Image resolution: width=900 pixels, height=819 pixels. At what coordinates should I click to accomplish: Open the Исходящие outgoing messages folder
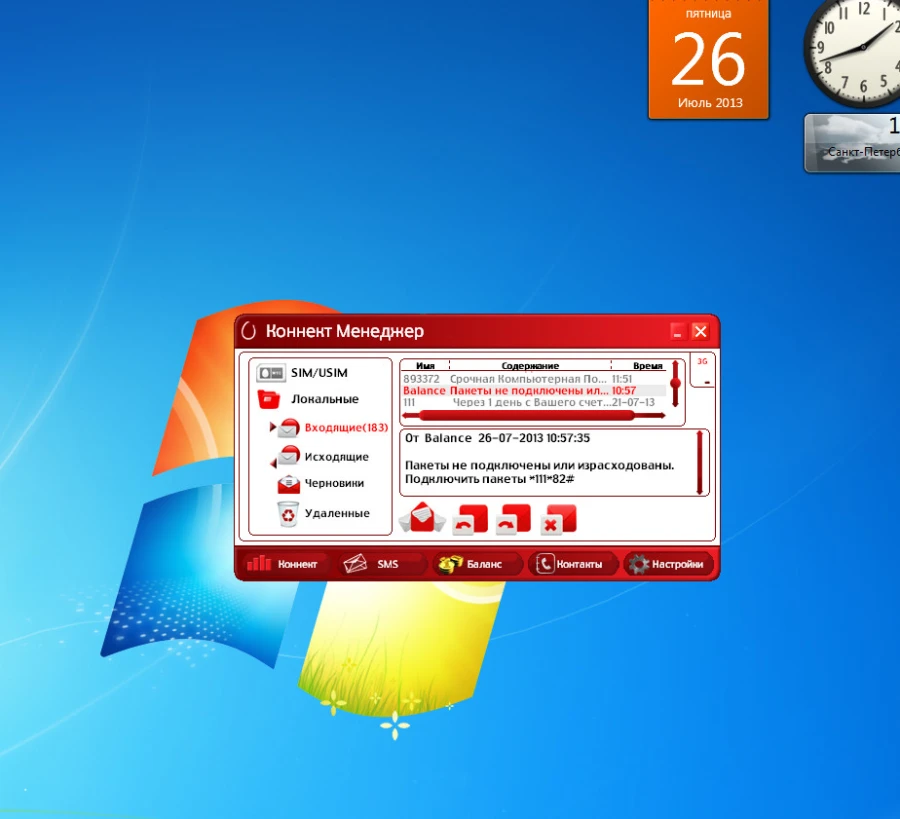(x=336, y=457)
